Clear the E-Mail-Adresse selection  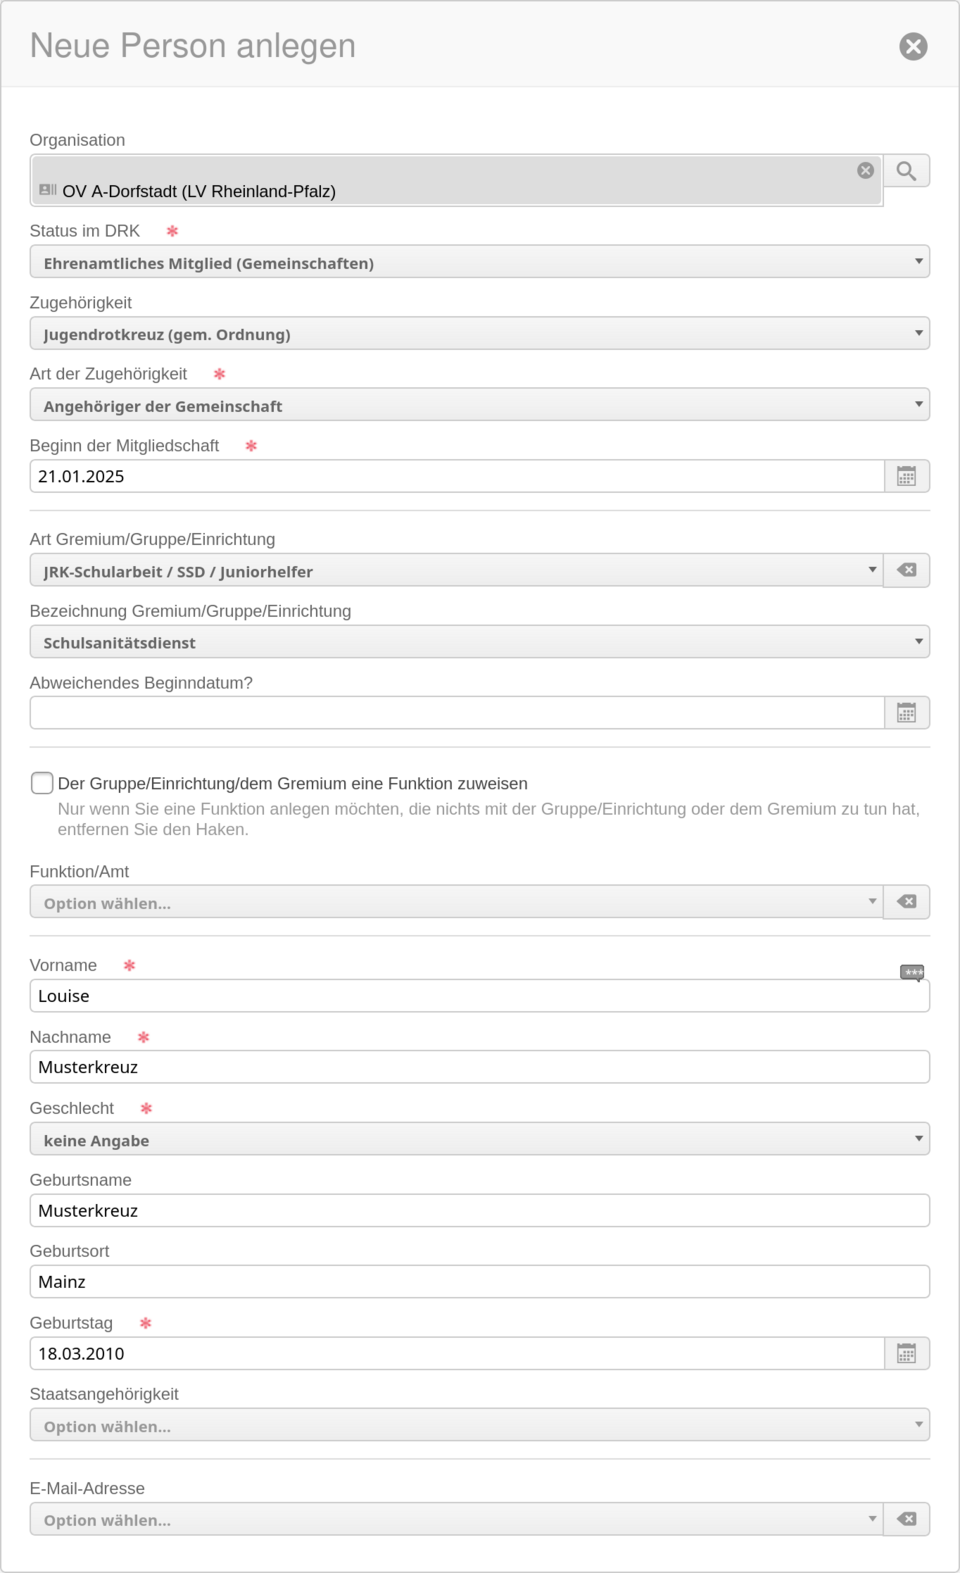(x=906, y=1519)
